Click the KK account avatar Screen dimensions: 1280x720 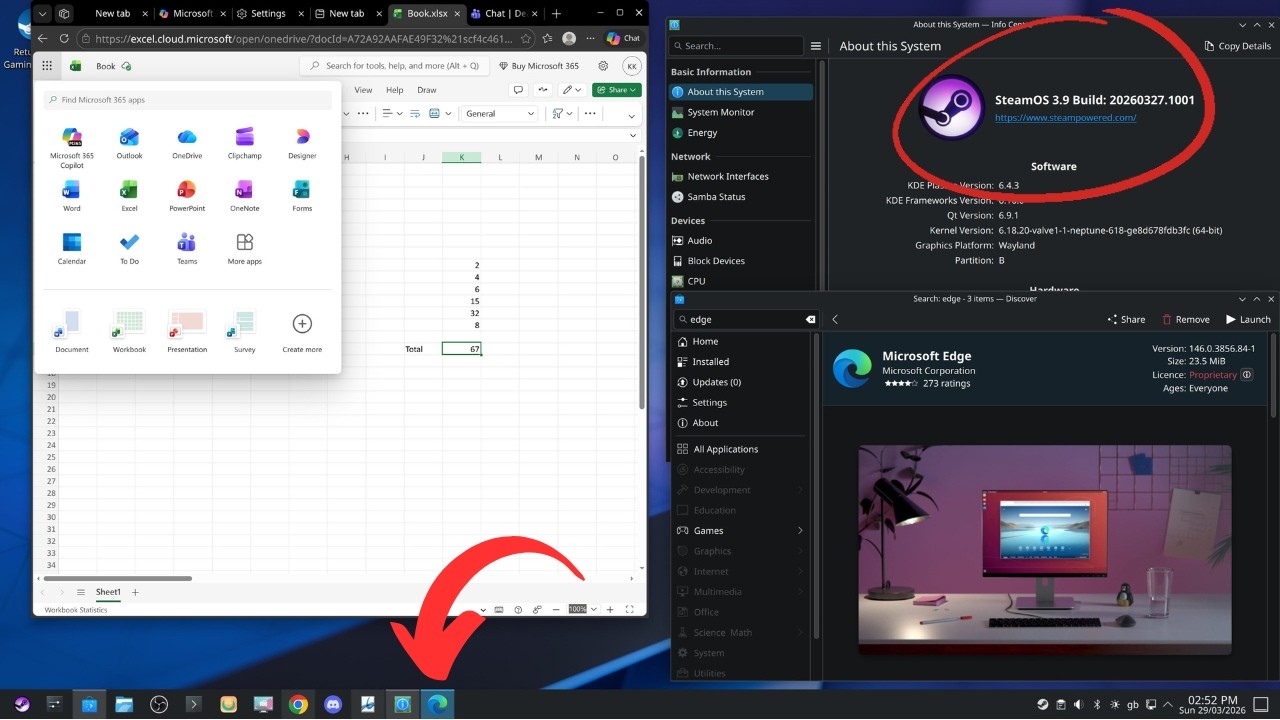(631, 66)
